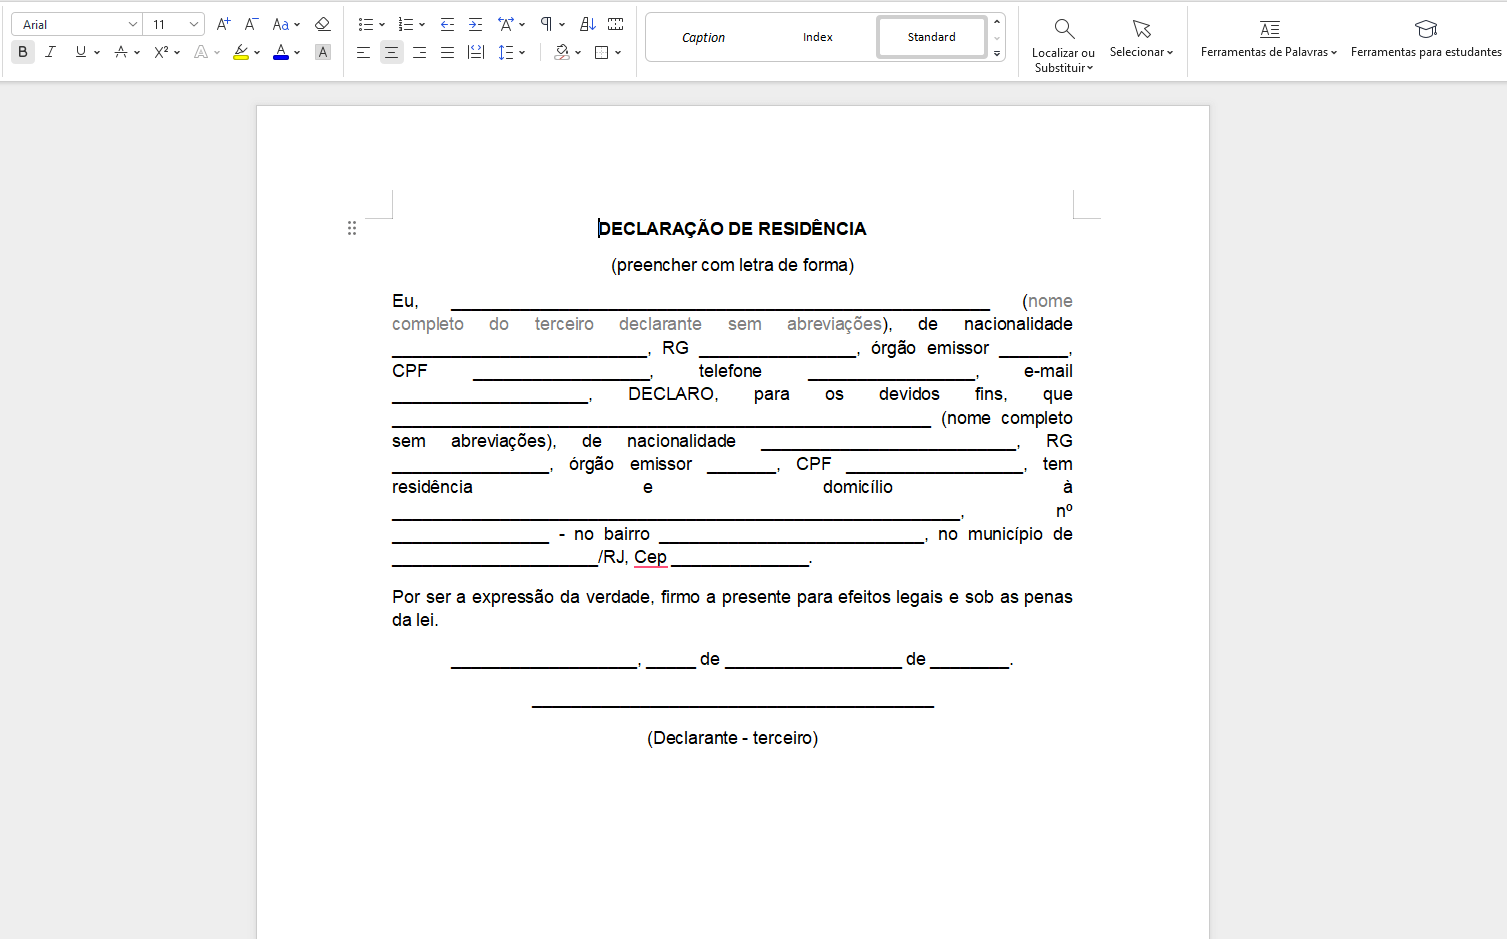This screenshot has height=939, width=1507.
Task: Click the DECLARAÇÃO DE RESIDÊNCIA heading
Action: (732, 229)
